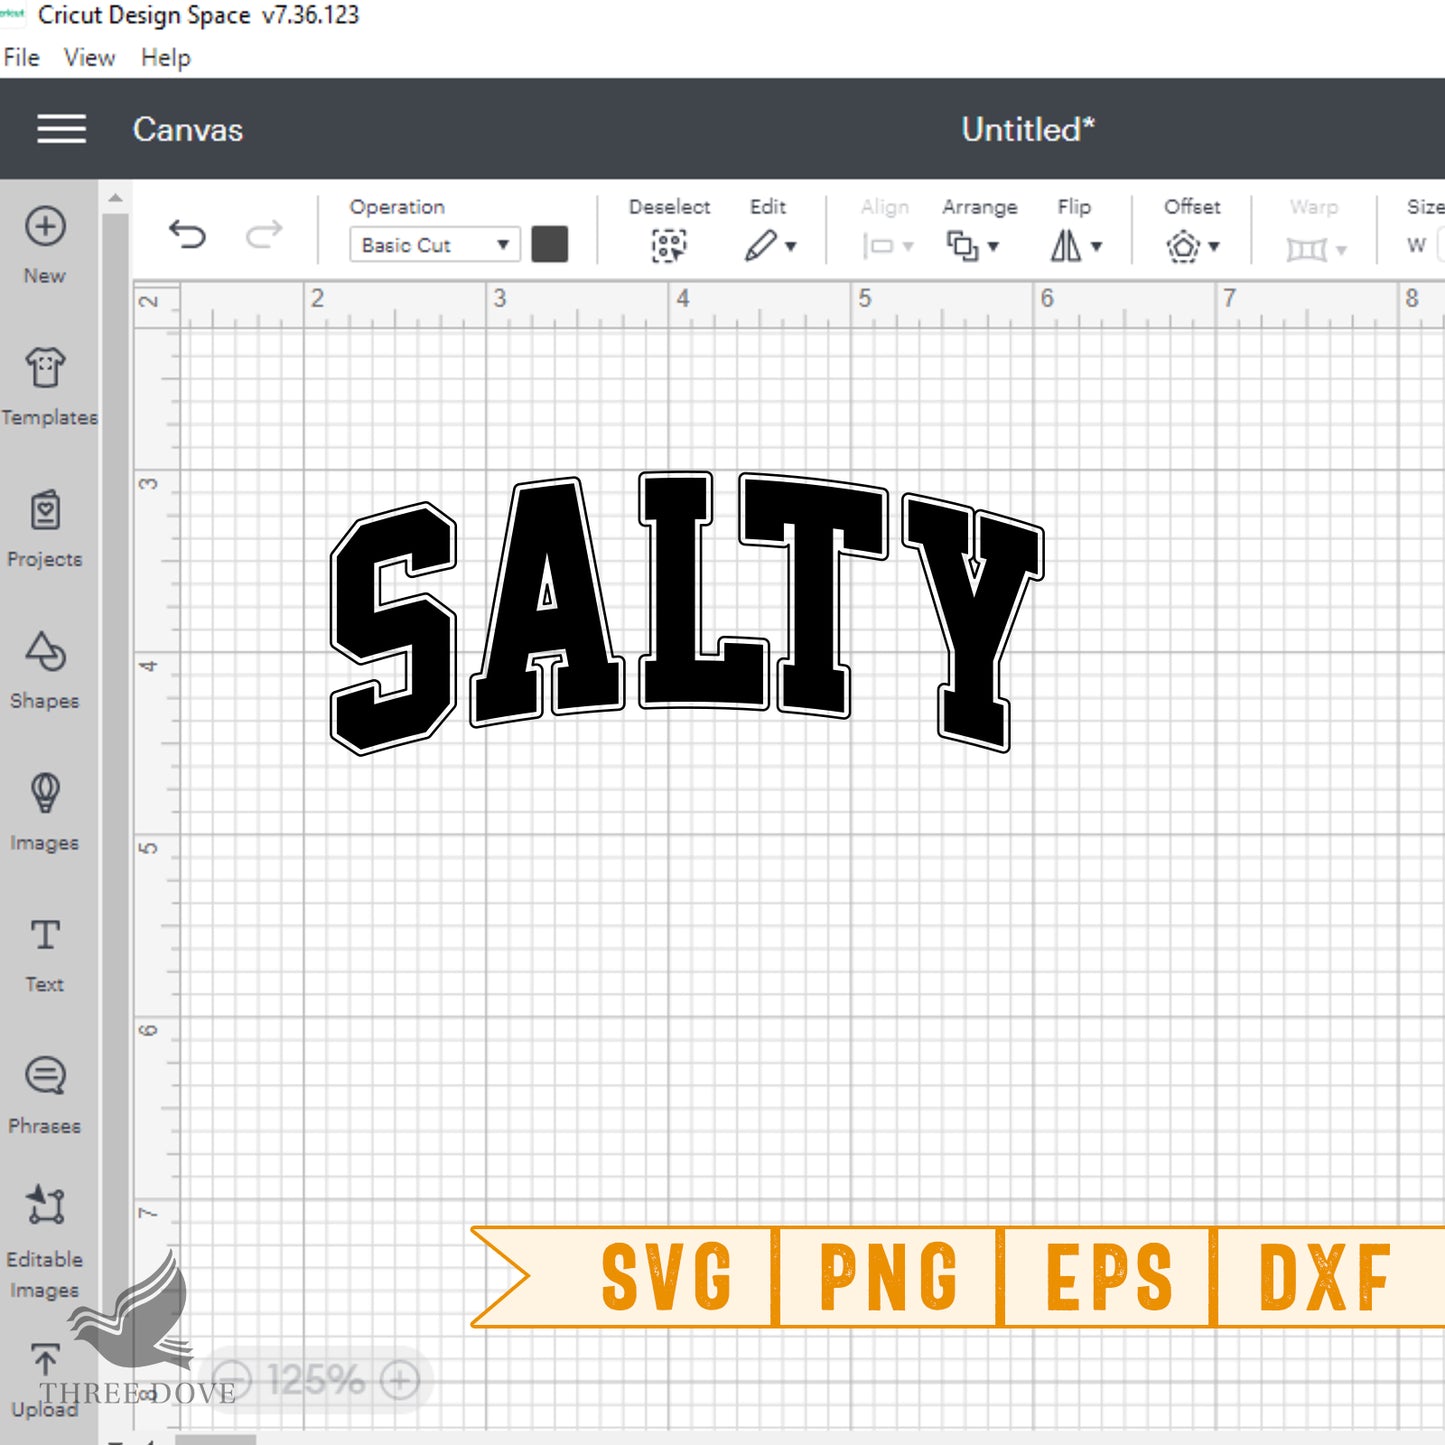Undo the last action
Image resolution: width=1445 pixels, height=1445 pixels.
coord(187,234)
